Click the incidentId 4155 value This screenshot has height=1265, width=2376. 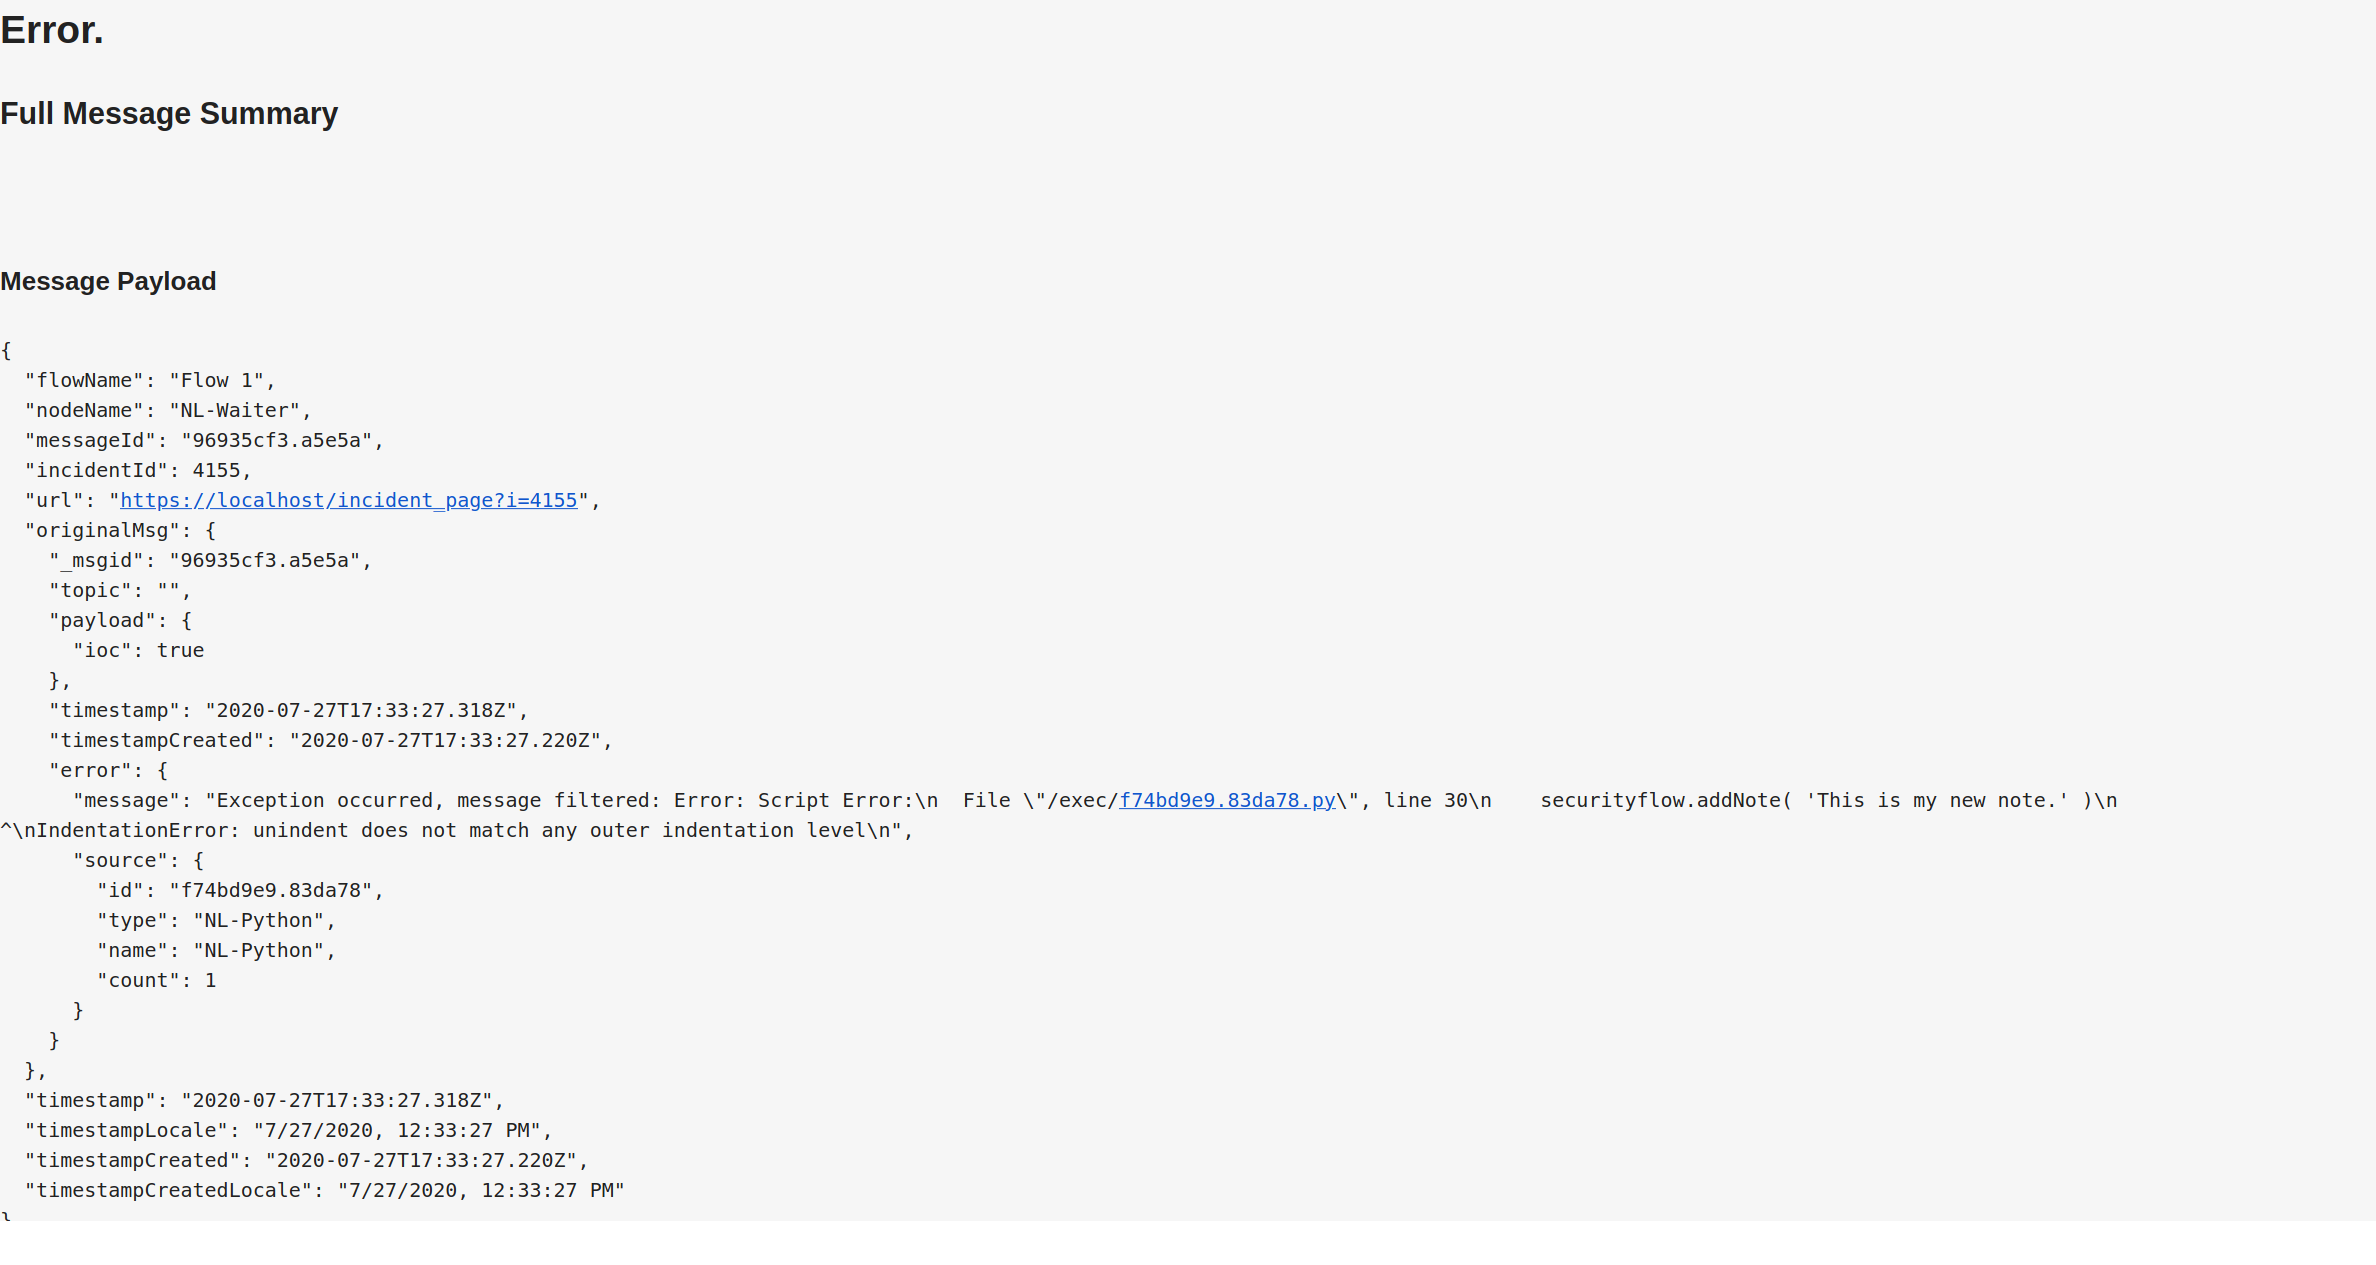[216, 470]
